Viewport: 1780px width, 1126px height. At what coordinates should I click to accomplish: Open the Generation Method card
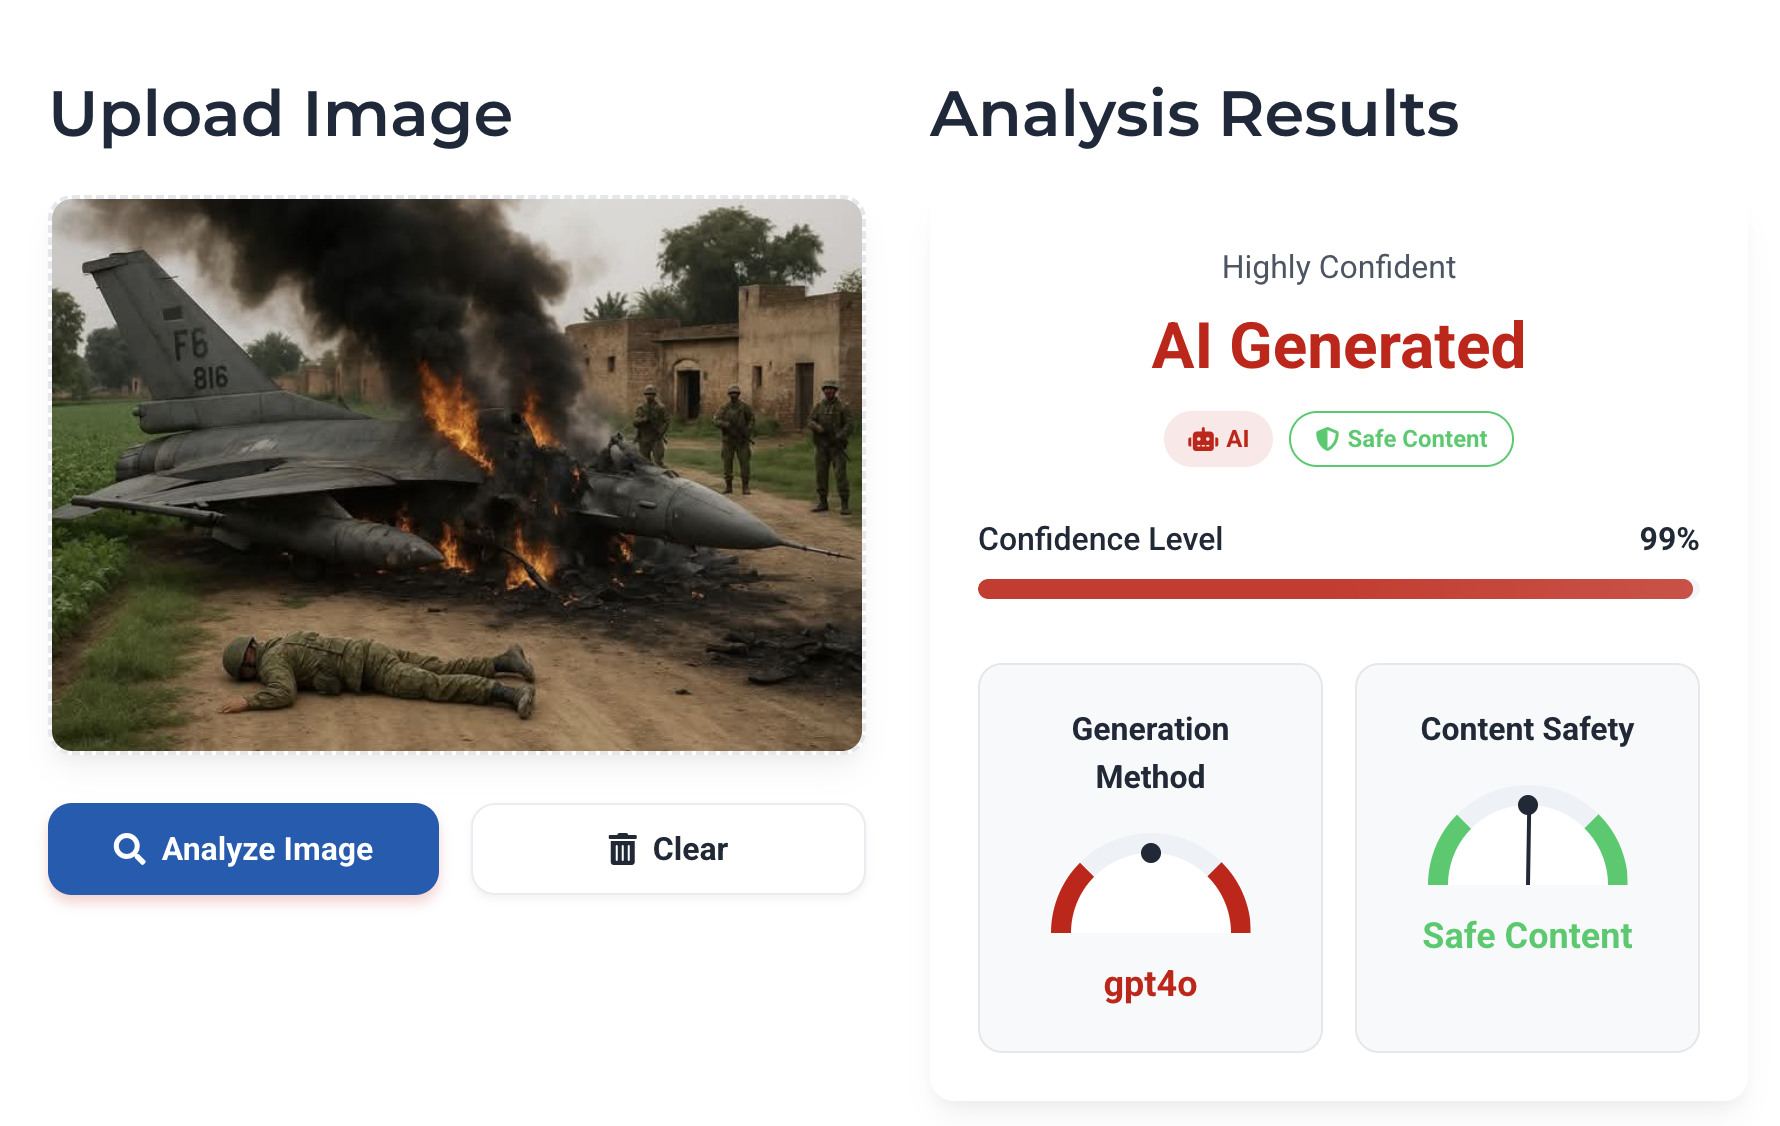pos(1150,858)
